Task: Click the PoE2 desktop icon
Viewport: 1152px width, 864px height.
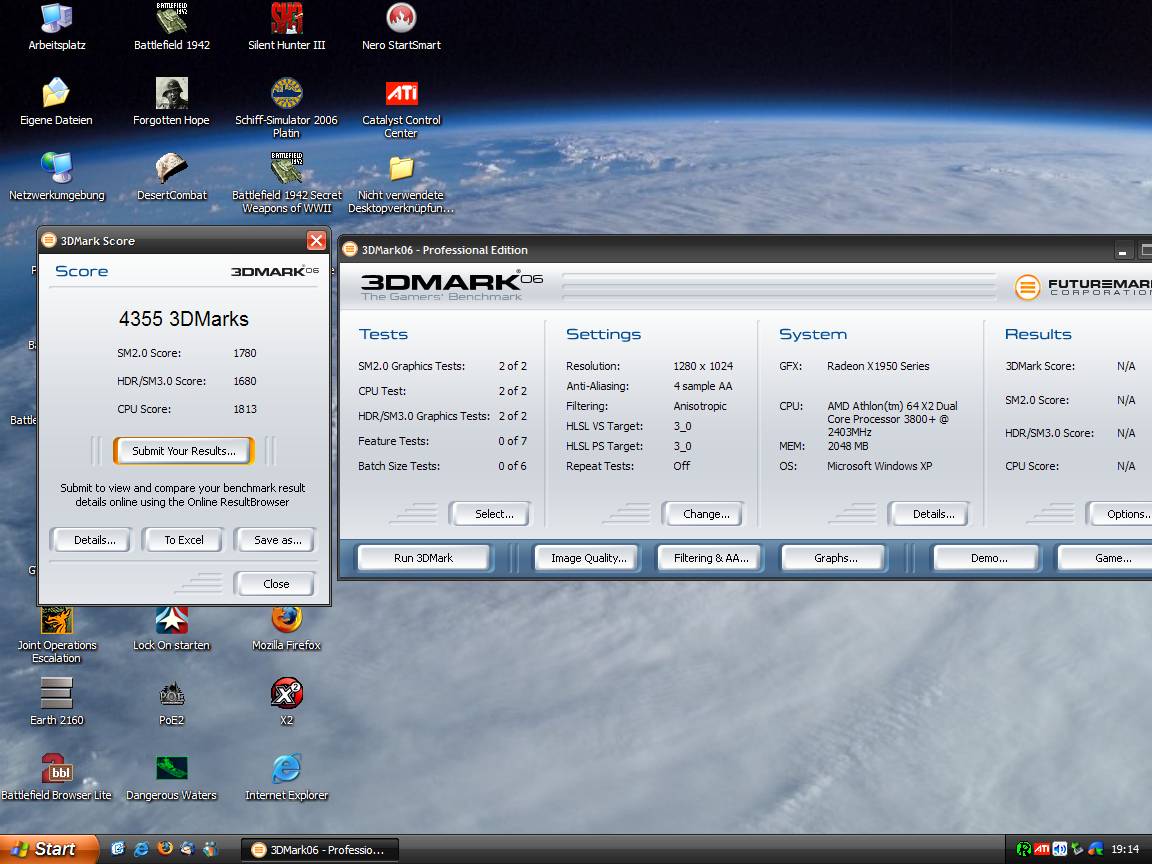Action: coord(171,702)
